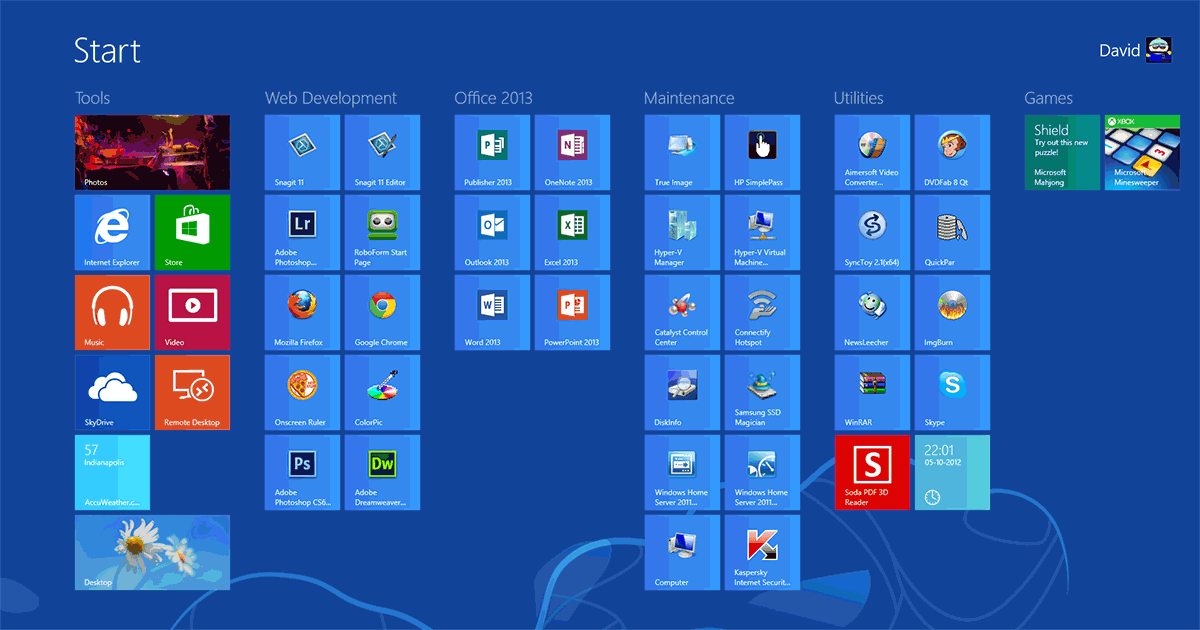Screen dimensions: 1200x630
Task: Open Publisher 2013
Action: point(492,152)
